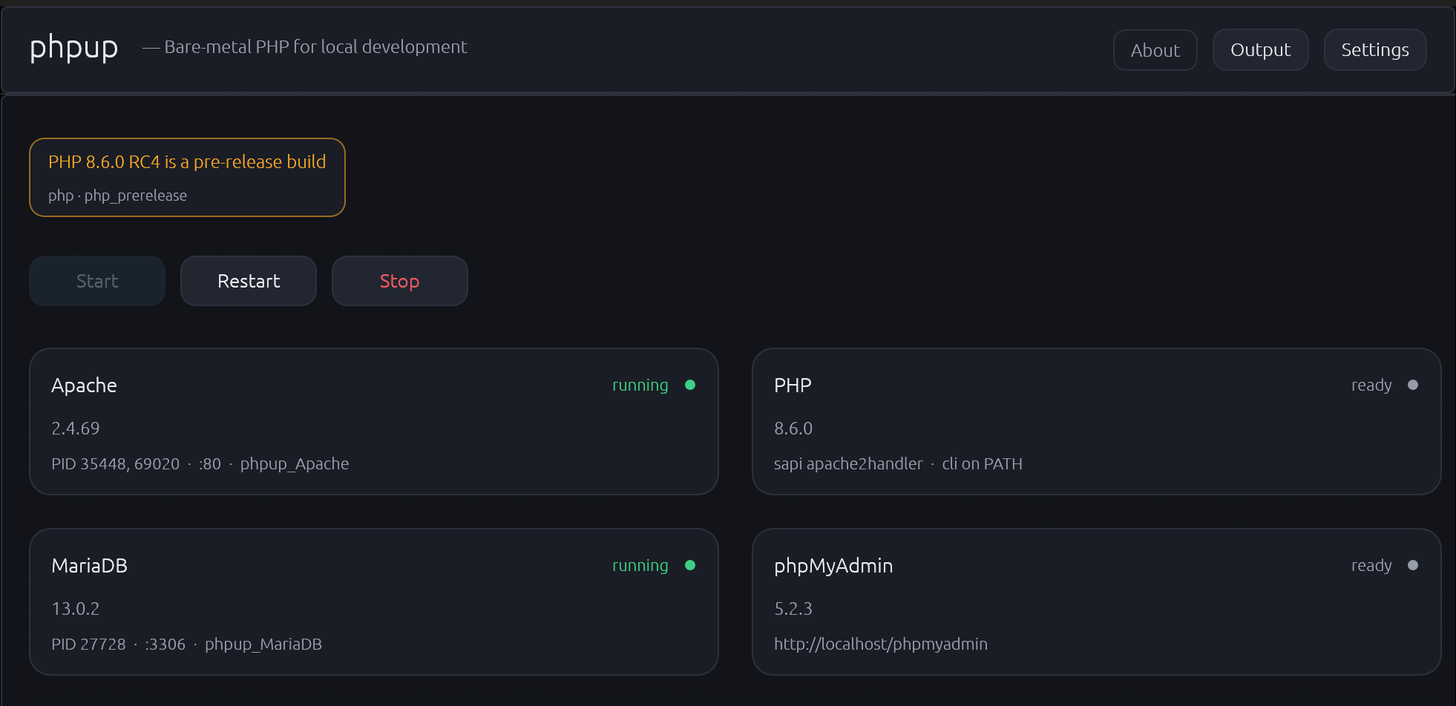Select the phpMyAdmin card title
The image size is (1456, 706).
pos(833,566)
